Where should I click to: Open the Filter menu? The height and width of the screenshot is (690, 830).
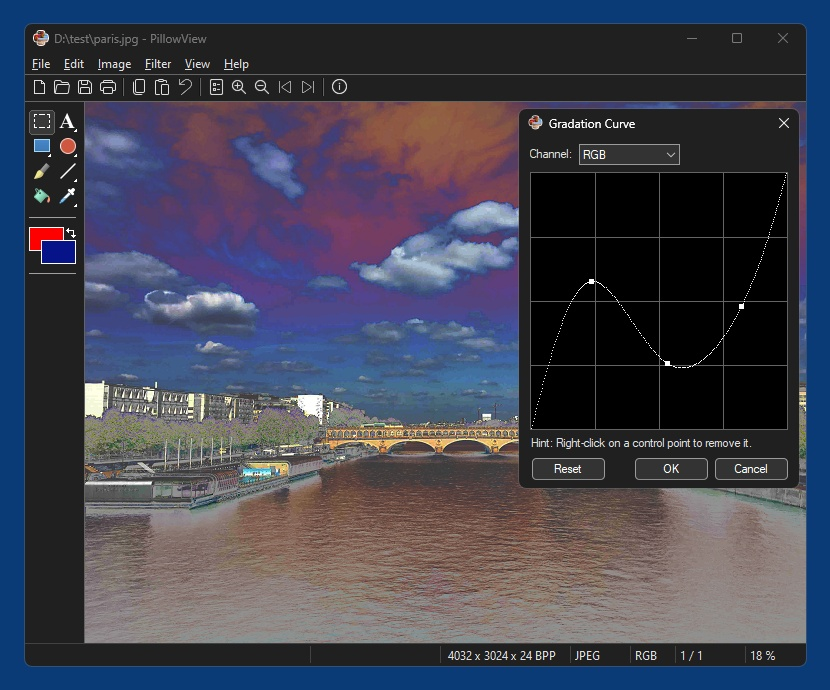(x=158, y=64)
